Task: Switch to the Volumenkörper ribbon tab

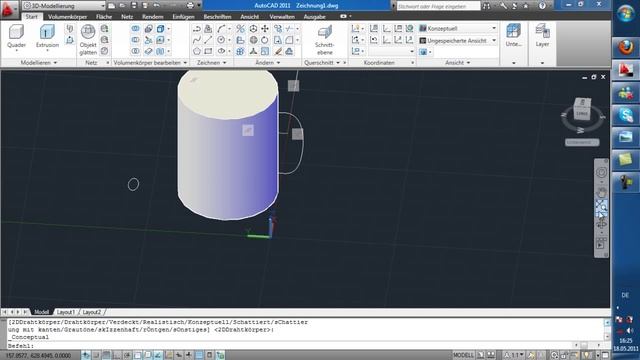Action: tap(68, 17)
